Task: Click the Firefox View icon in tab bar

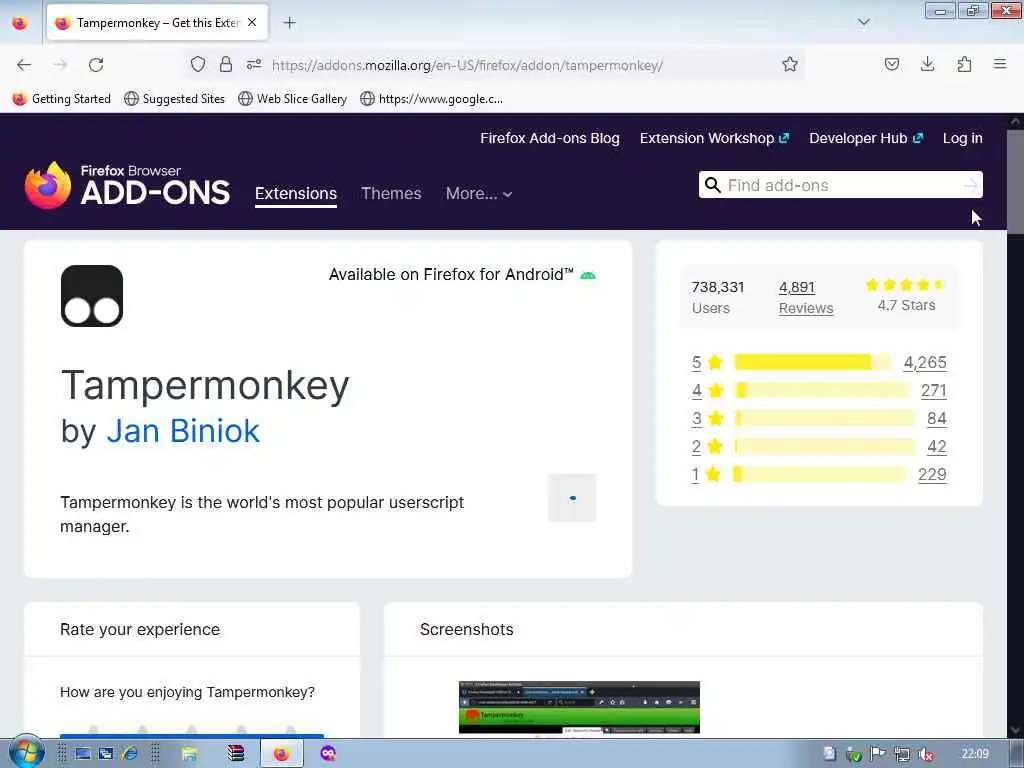Action: point(20,23)
